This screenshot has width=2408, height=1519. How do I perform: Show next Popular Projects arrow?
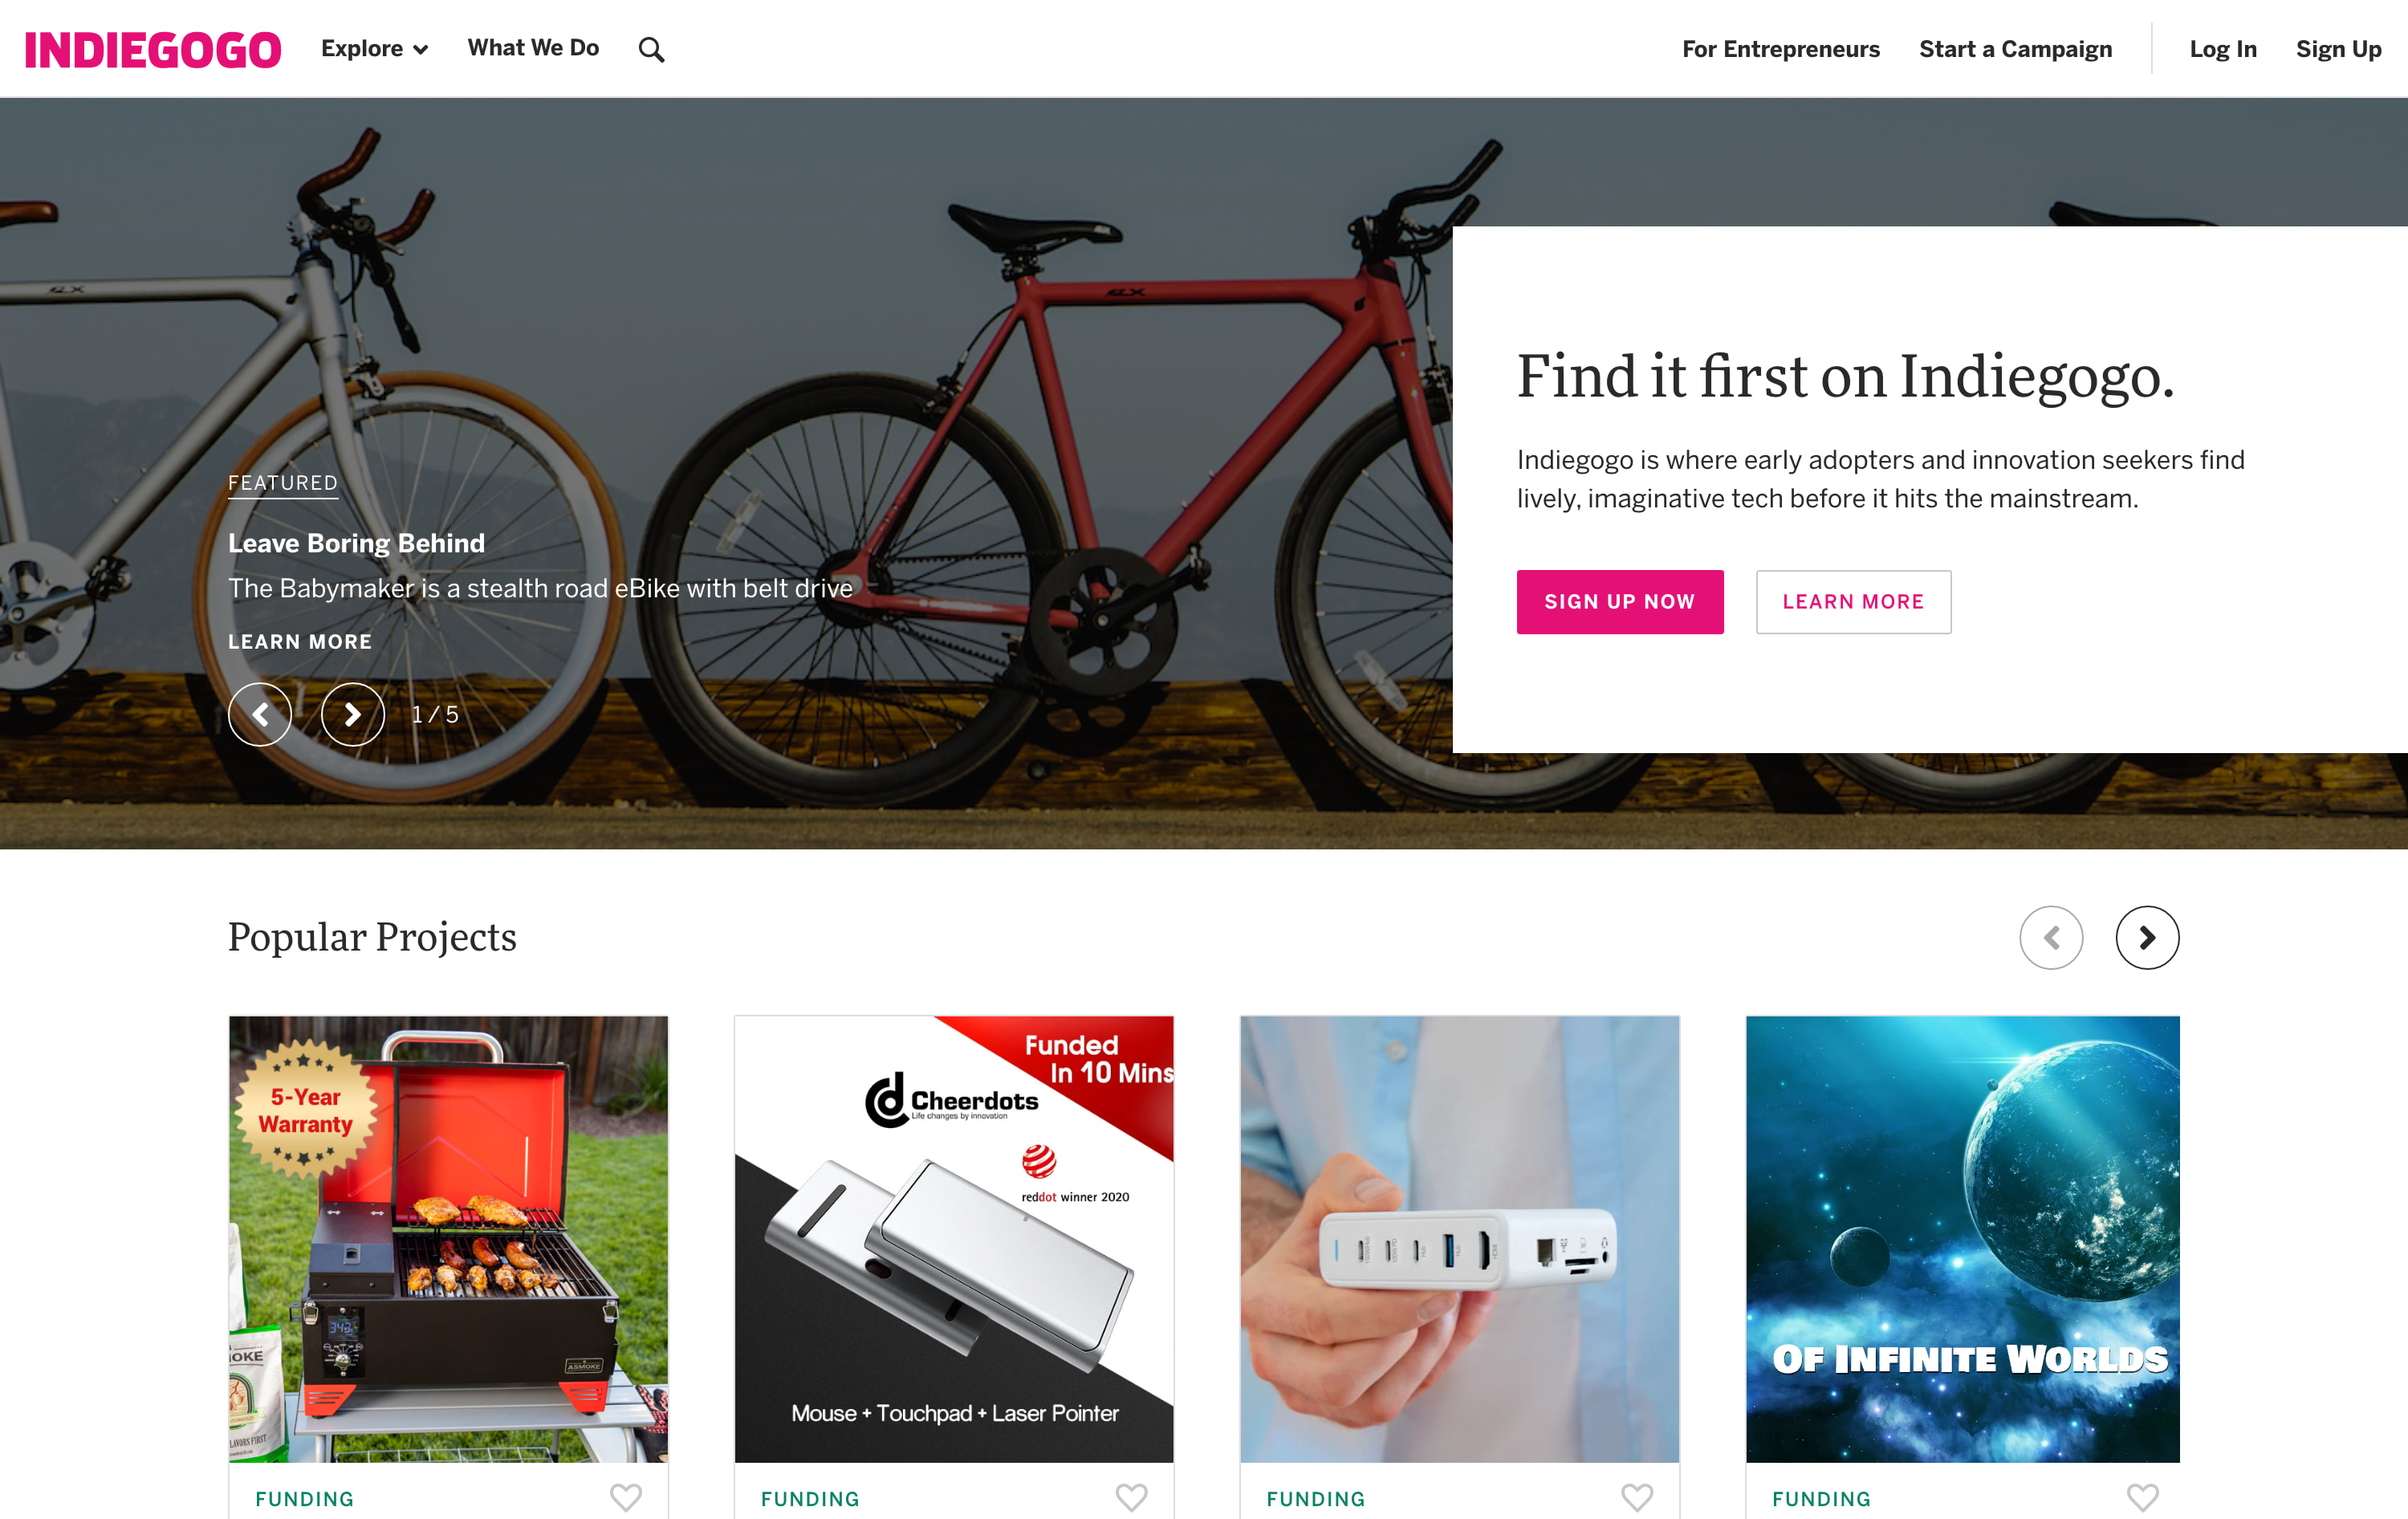pyautogui.click(x=2147, y=937)
